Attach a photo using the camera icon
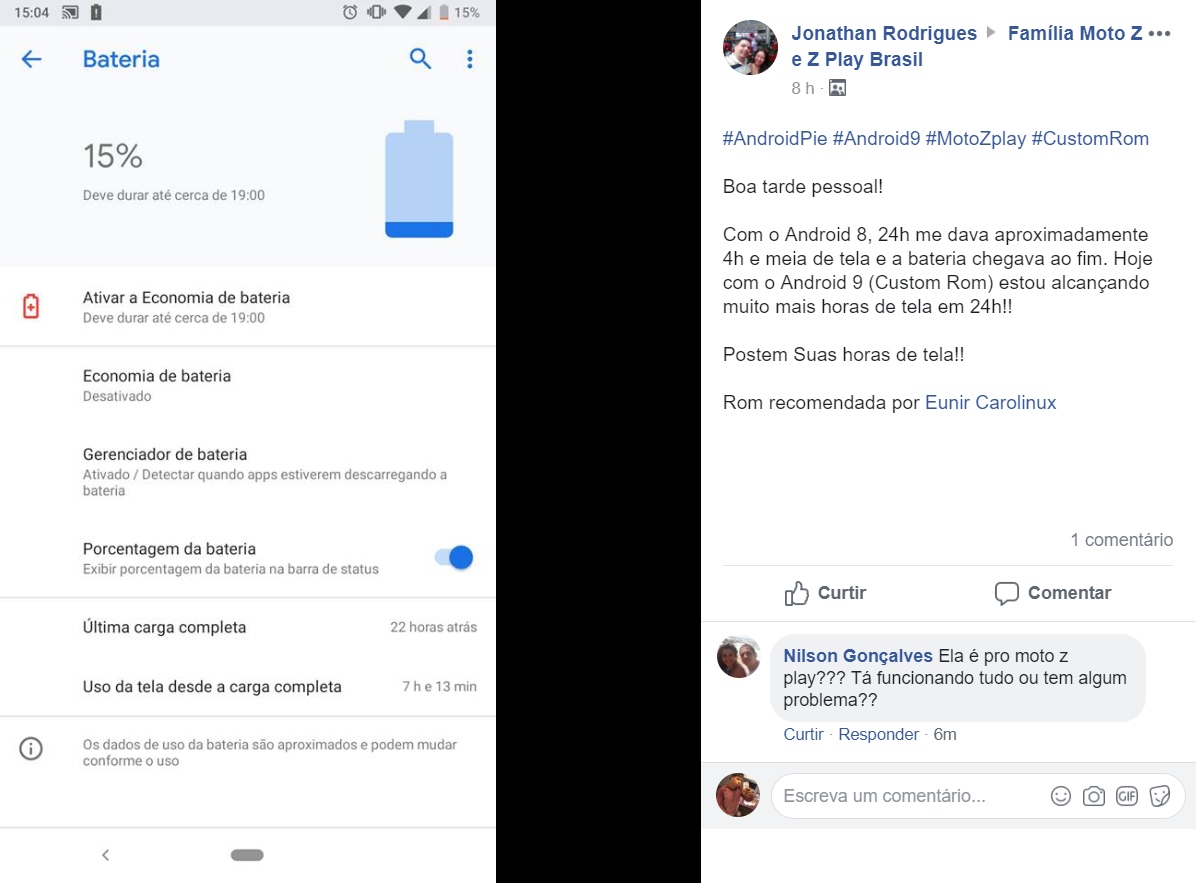The image size is (1196, 883). click(1094, 796)
